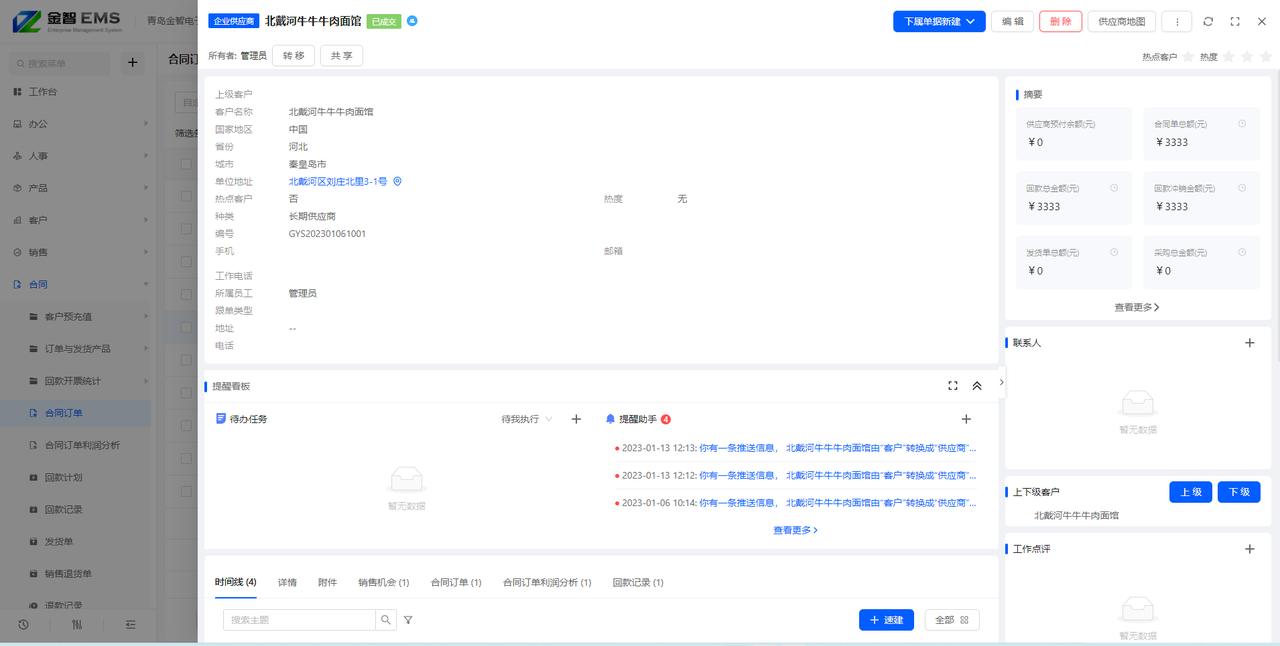Expand the 办公 sidebar menu
Screen dimensions: 1280x646
(78, 124)
